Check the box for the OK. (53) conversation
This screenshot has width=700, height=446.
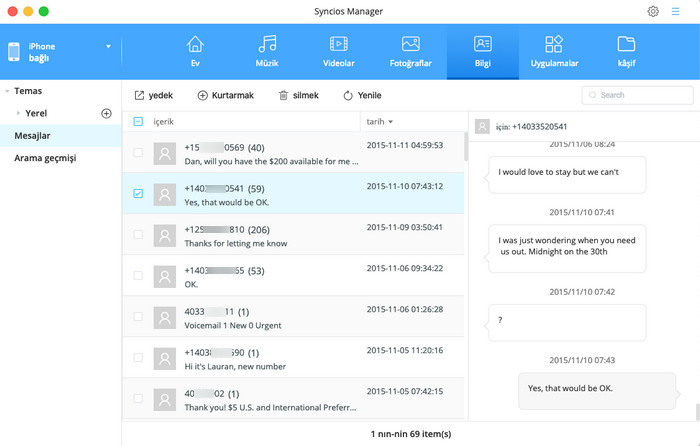[138, 275]
